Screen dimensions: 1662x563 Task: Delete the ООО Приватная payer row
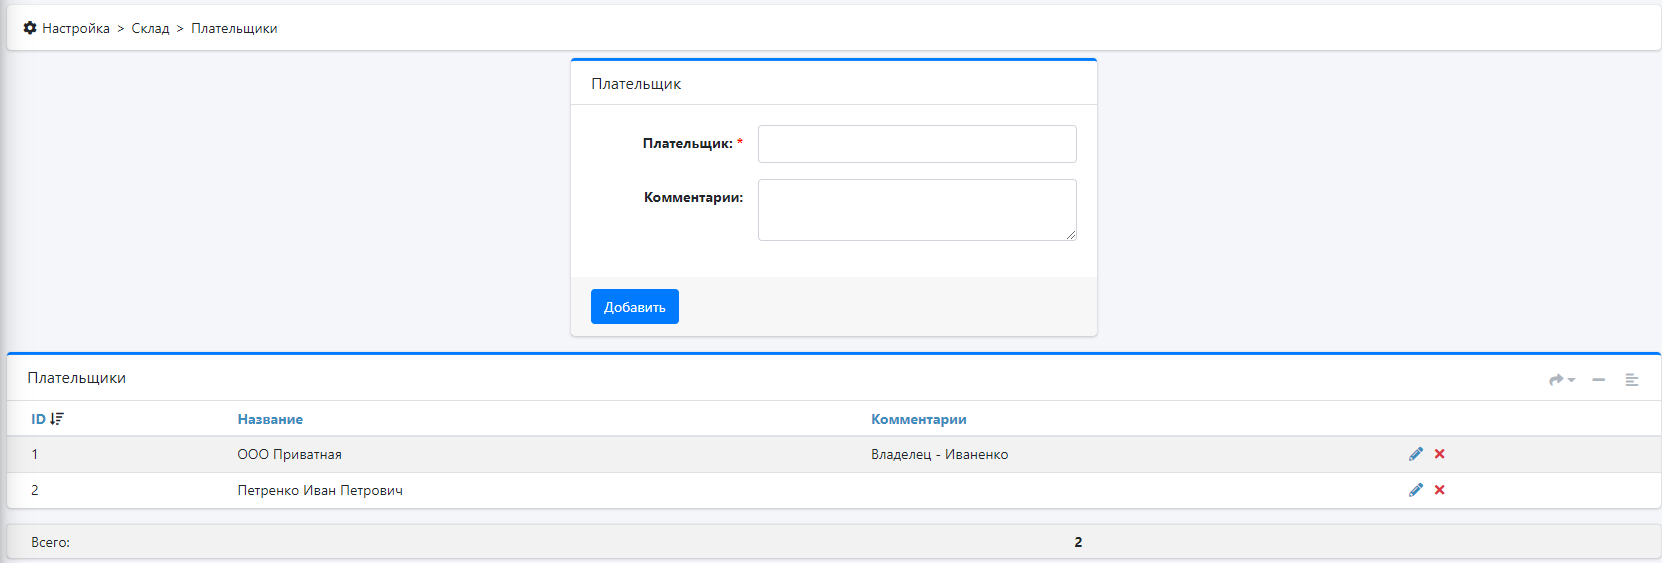[1439, 454]
